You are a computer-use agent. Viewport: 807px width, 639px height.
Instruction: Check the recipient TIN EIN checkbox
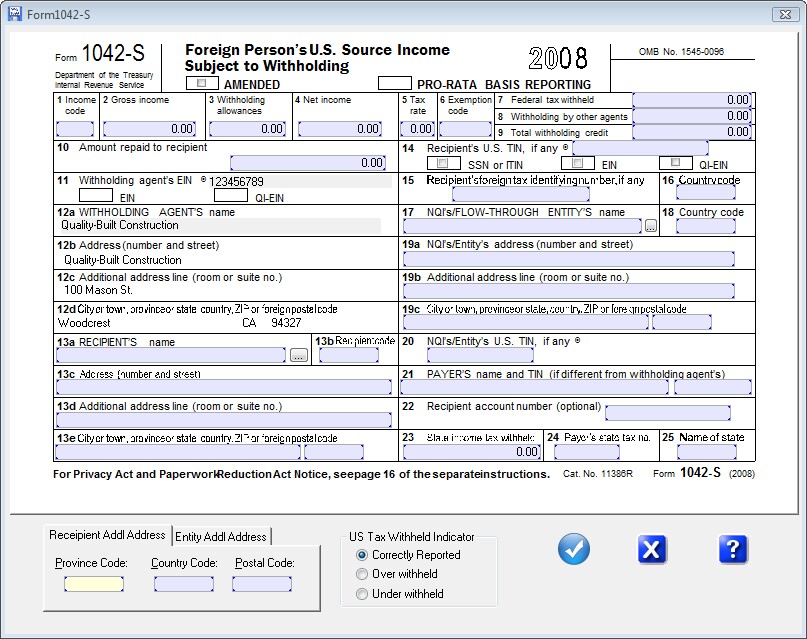coord(577,164)
